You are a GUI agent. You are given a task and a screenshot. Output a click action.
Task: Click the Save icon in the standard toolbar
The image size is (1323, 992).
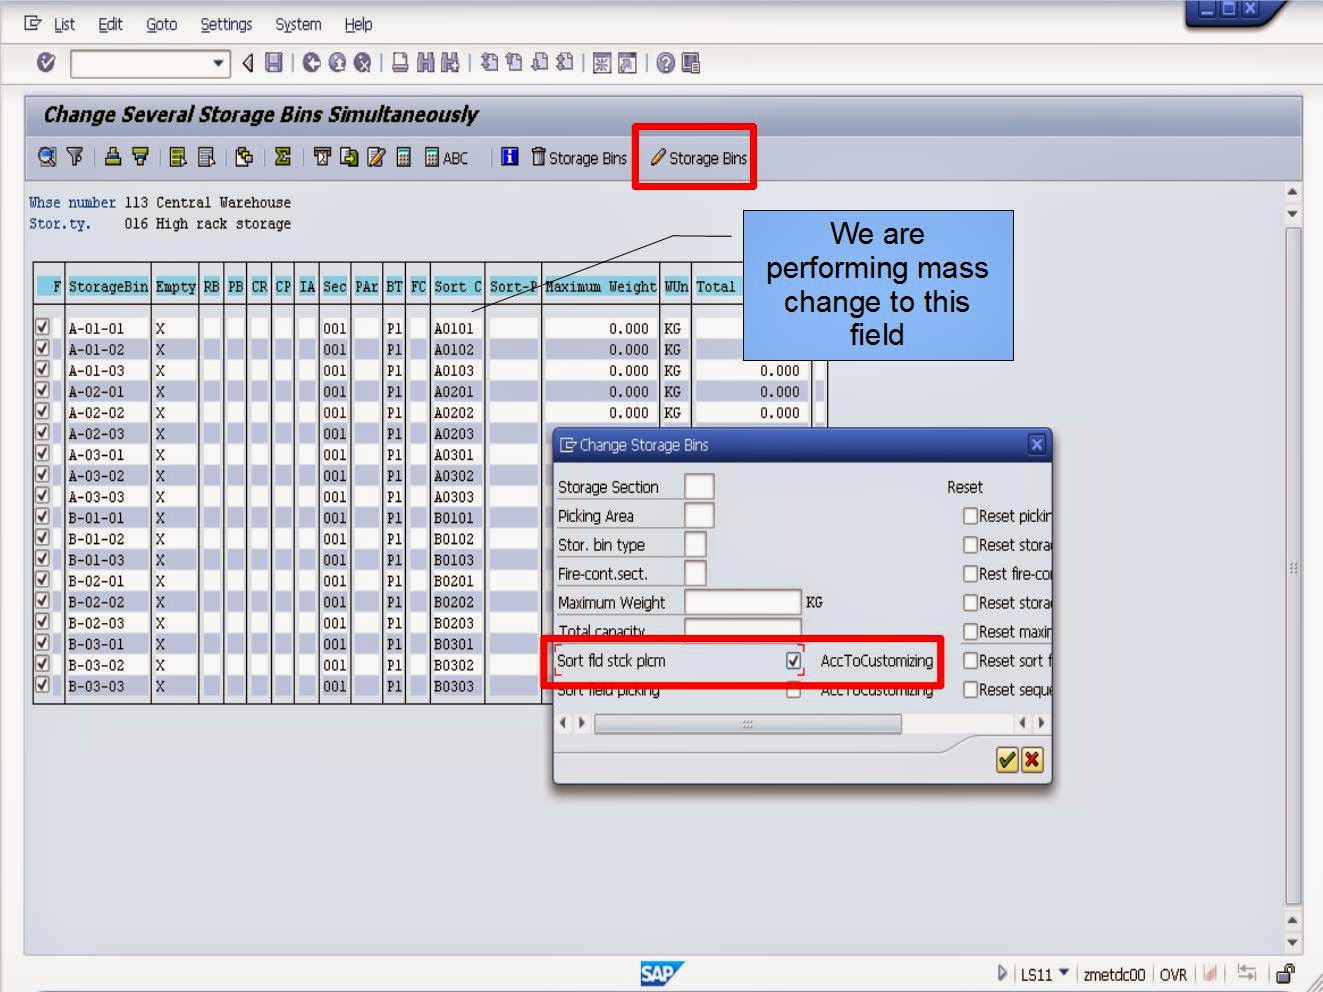[273, 63]
